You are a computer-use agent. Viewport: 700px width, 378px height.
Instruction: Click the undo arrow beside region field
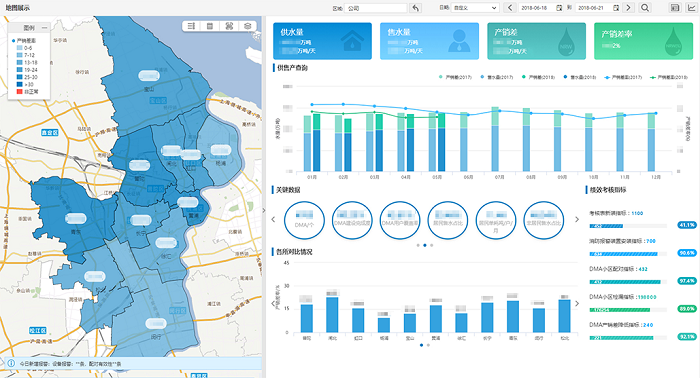click(416, 8)
